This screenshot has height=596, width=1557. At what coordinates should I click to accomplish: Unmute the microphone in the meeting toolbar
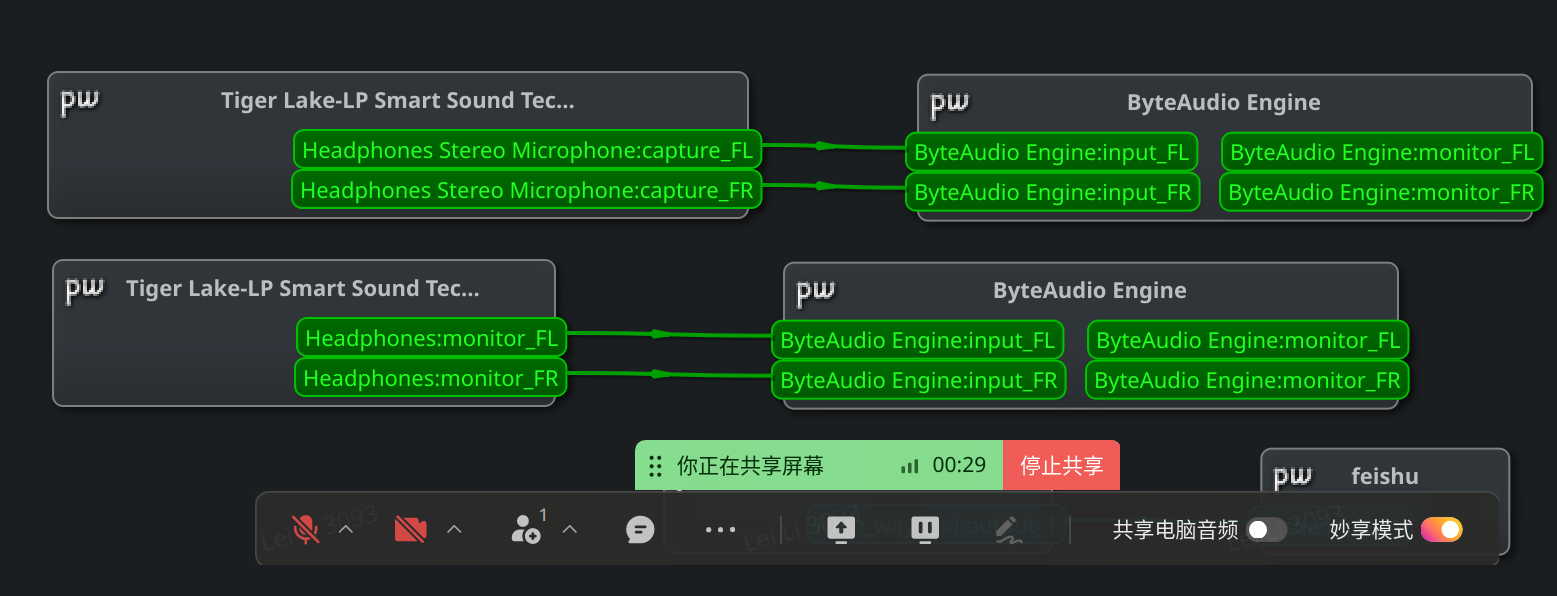(x=305, y=529)
